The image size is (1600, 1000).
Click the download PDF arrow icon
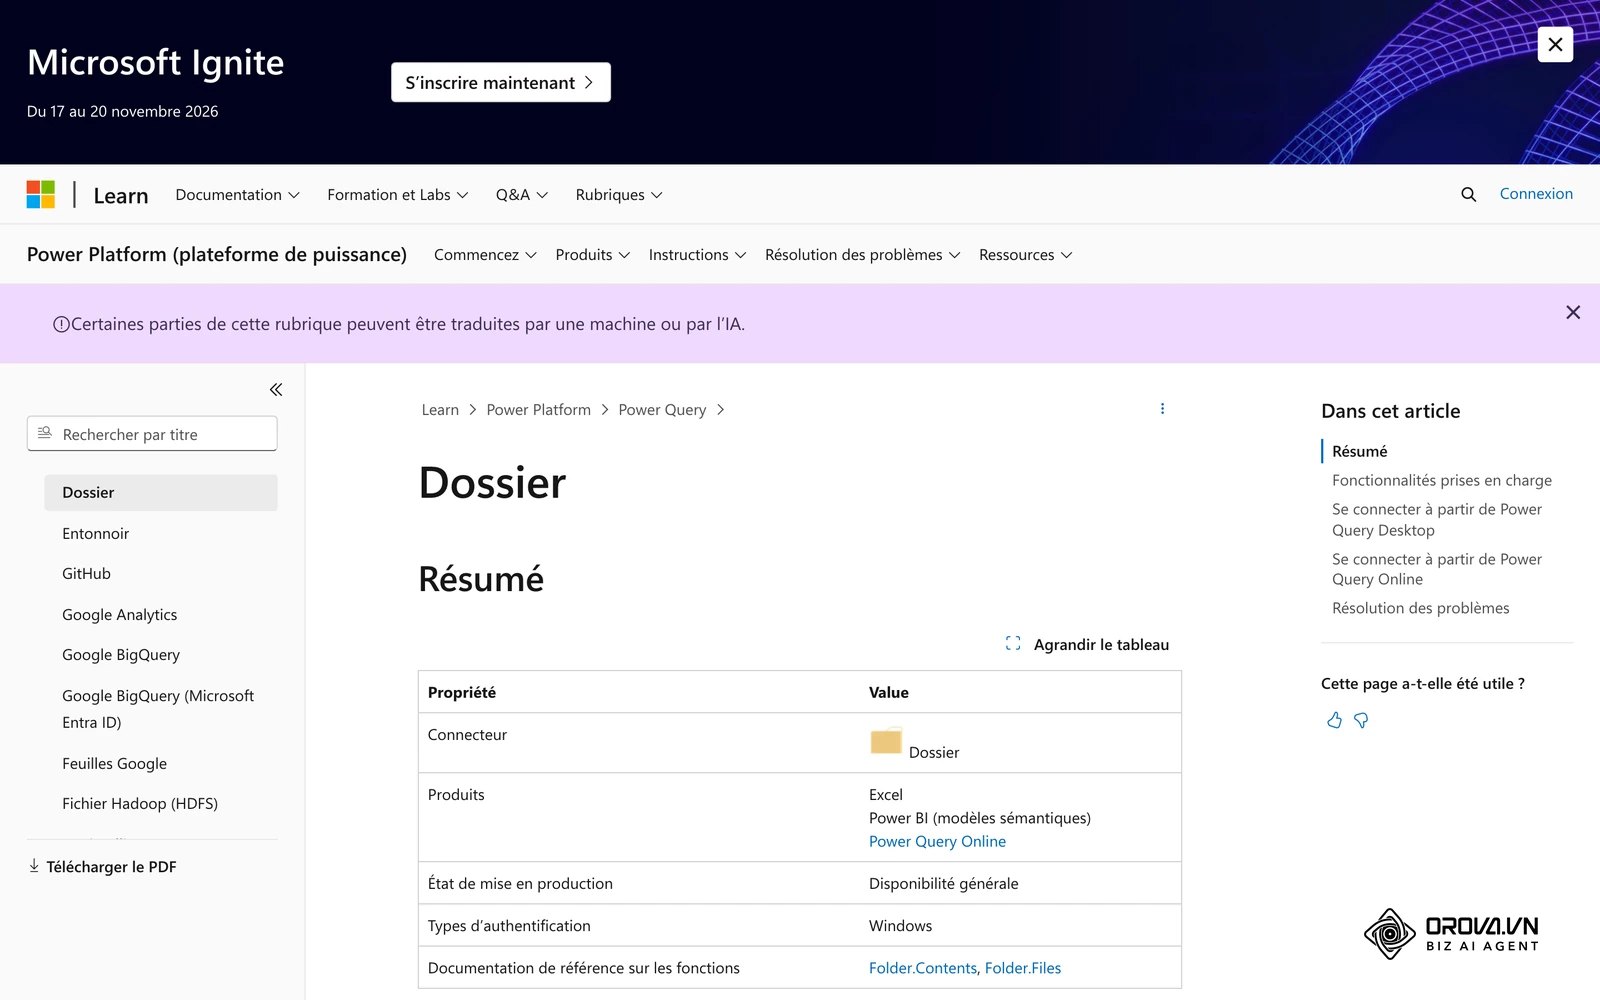pyautogui.click(x=34, y=866)
